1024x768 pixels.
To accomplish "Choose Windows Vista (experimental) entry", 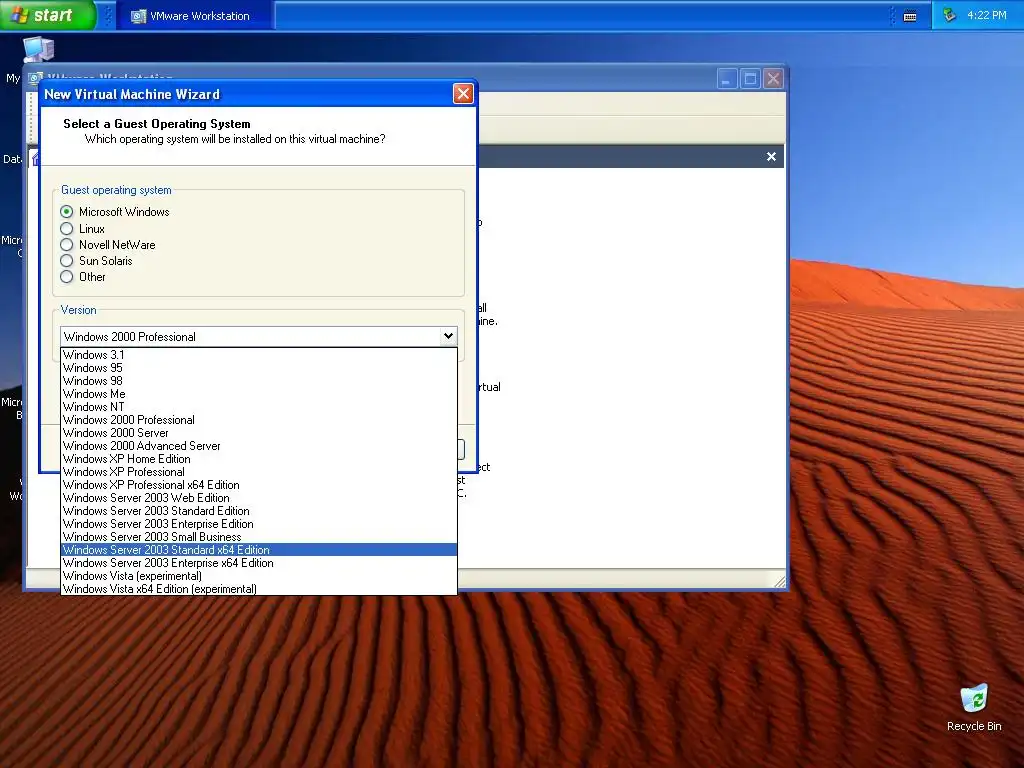I will (x=259, y=576).
